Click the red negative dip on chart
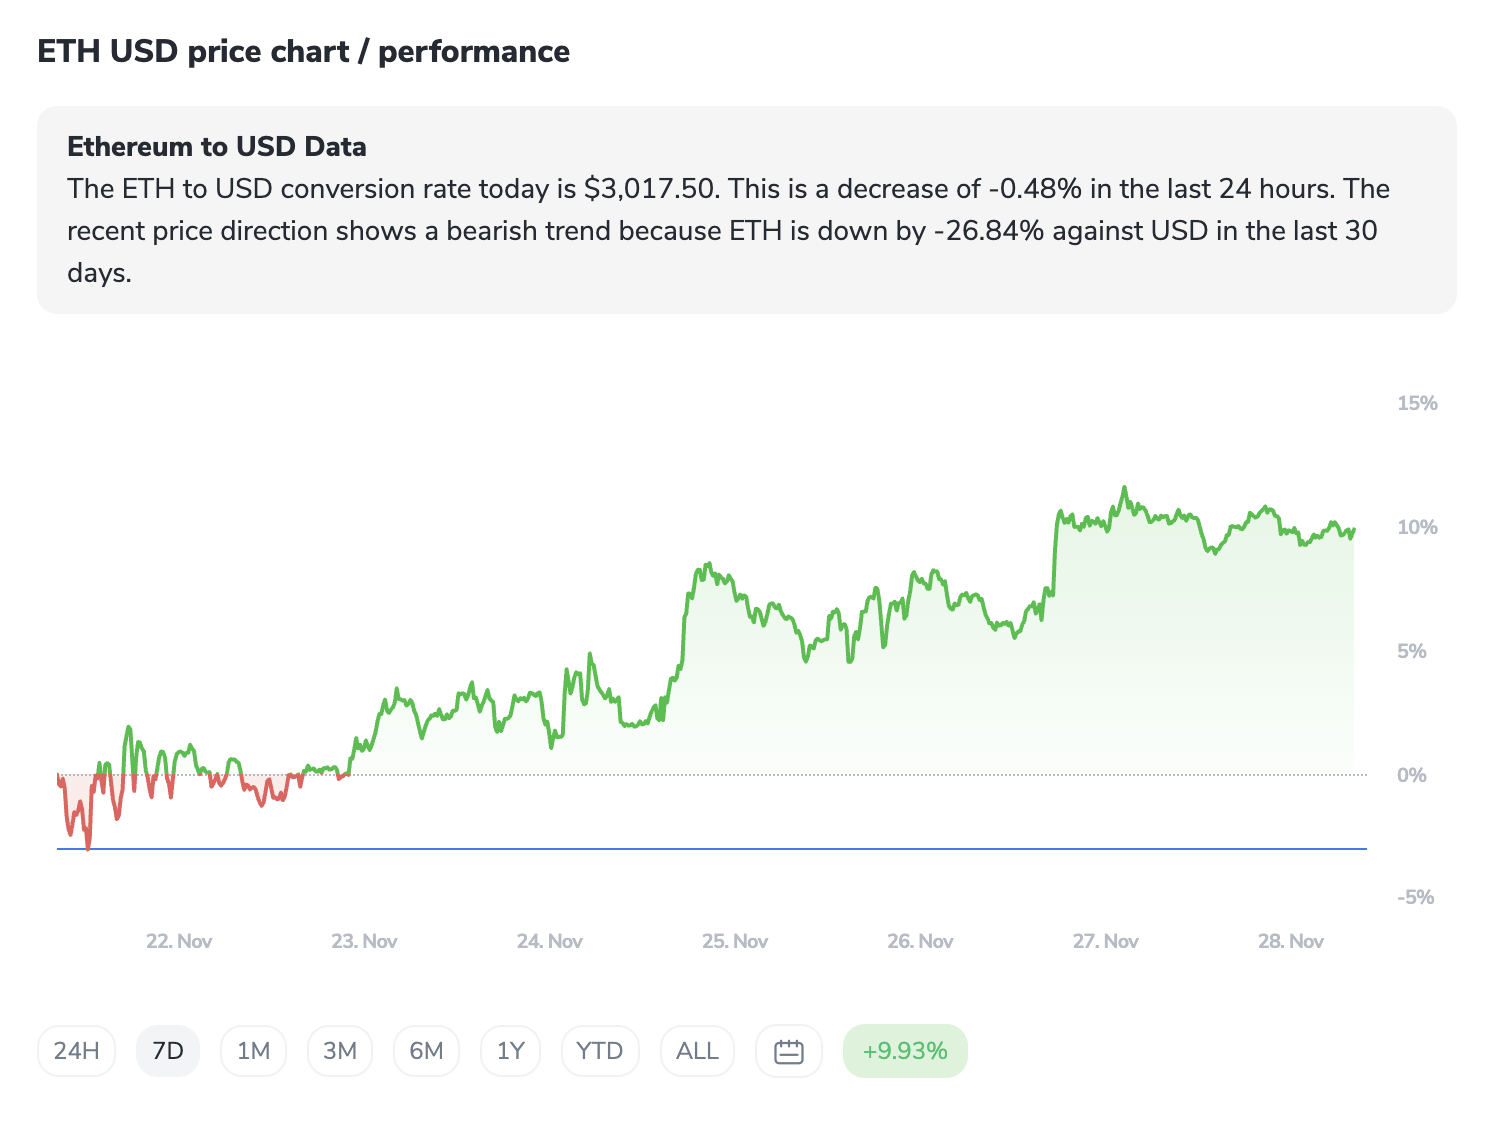Viewport: 1494px width, 1134px height. point(88,840)
